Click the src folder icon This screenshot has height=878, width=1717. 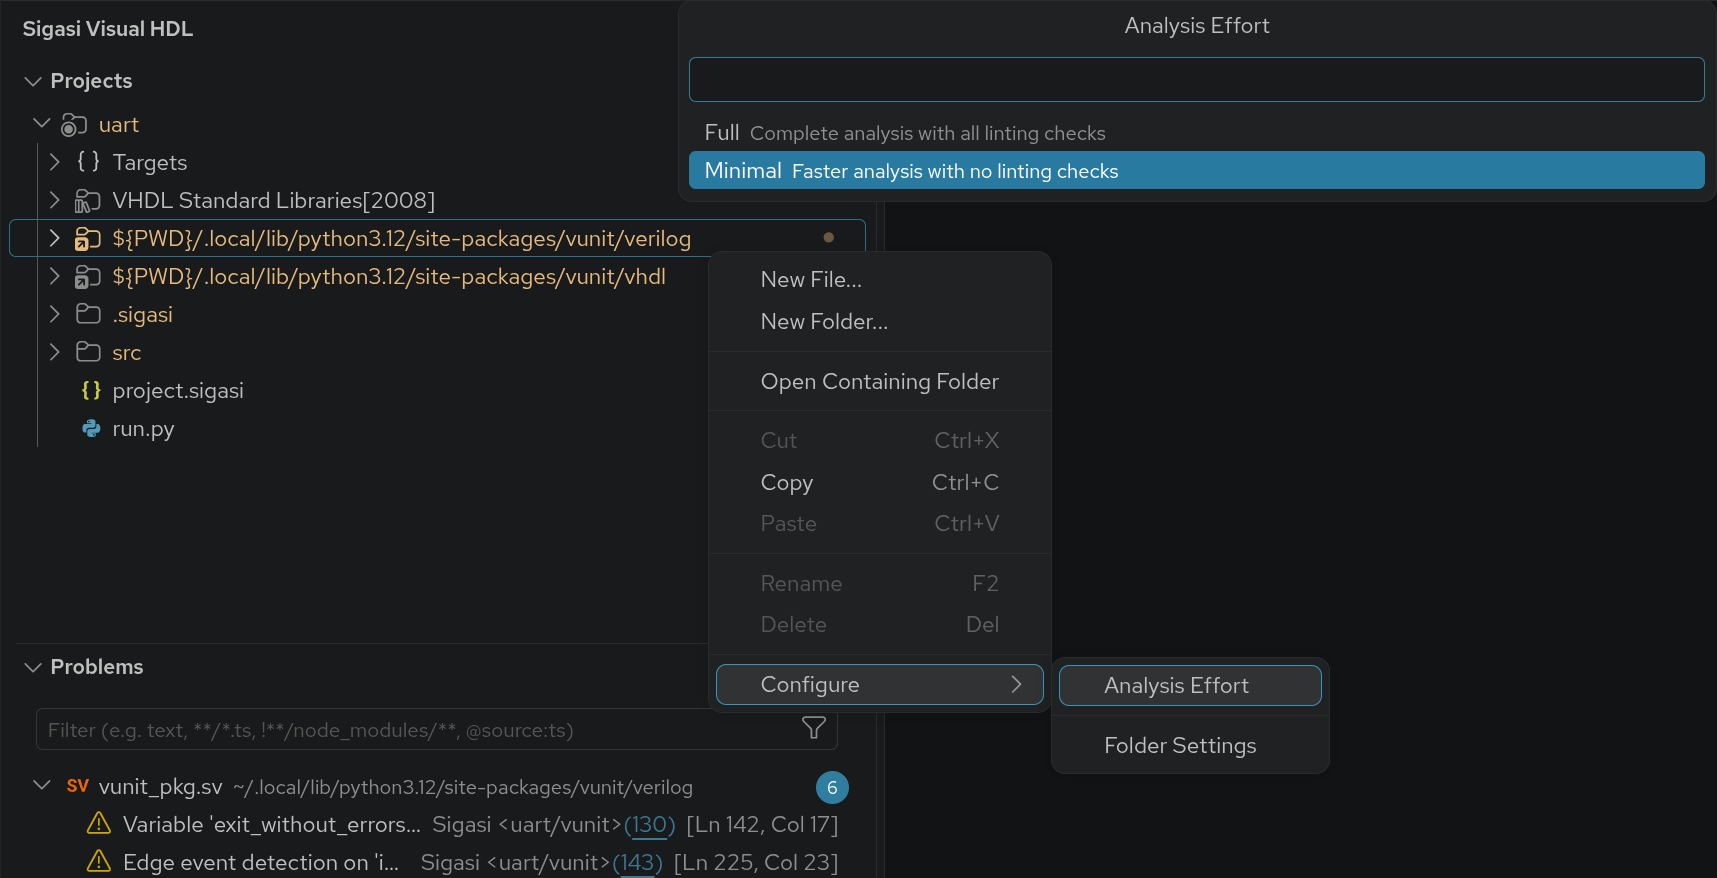coord(88,353)
